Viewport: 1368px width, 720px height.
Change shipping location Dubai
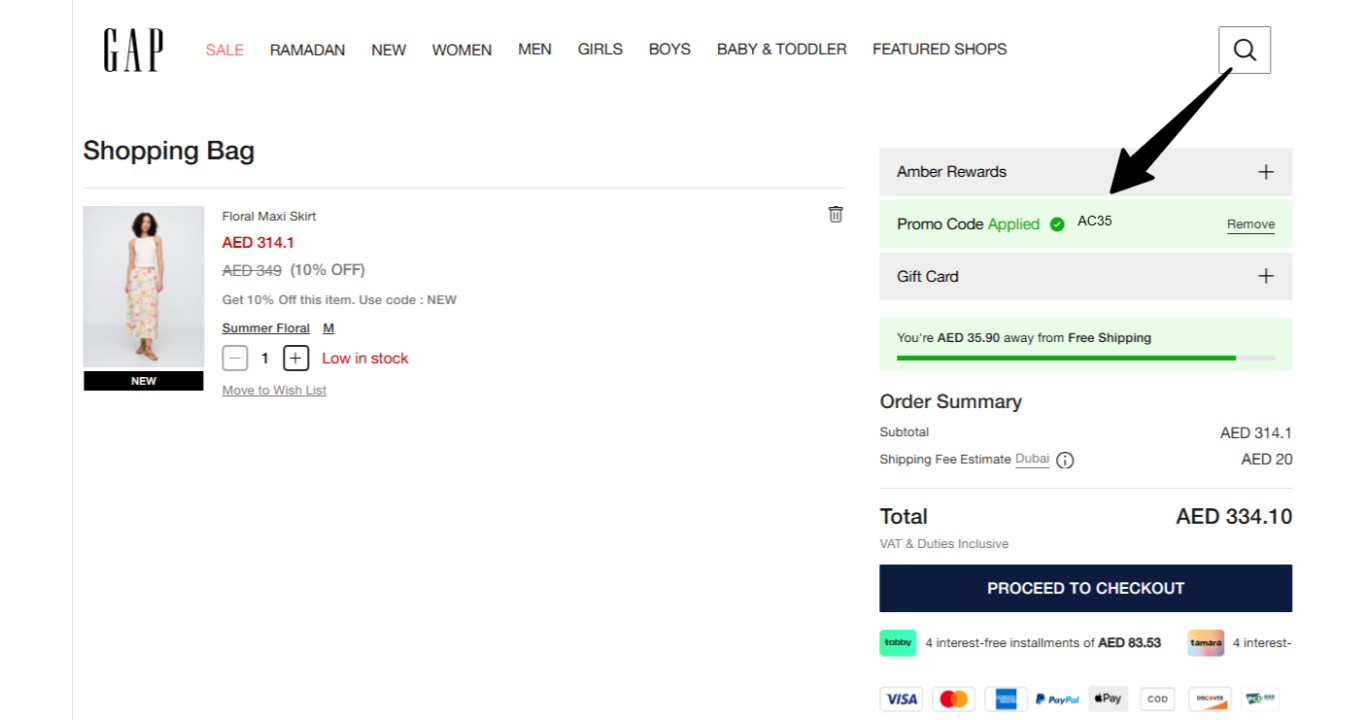click(x=1032, y=459)
